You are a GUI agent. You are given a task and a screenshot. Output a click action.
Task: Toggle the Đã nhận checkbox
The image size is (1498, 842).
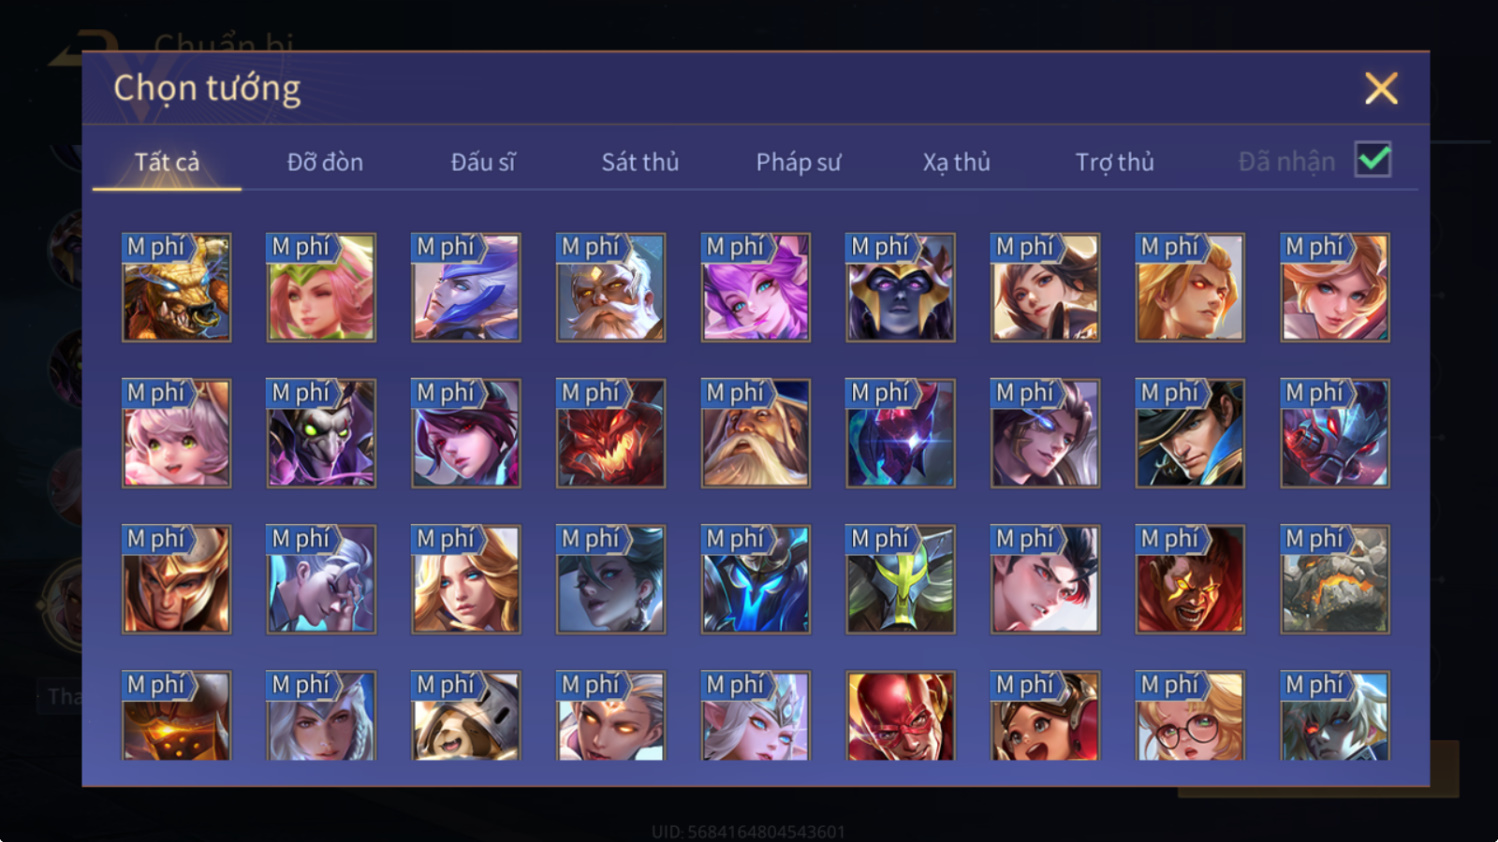[x=1373, y=160]
